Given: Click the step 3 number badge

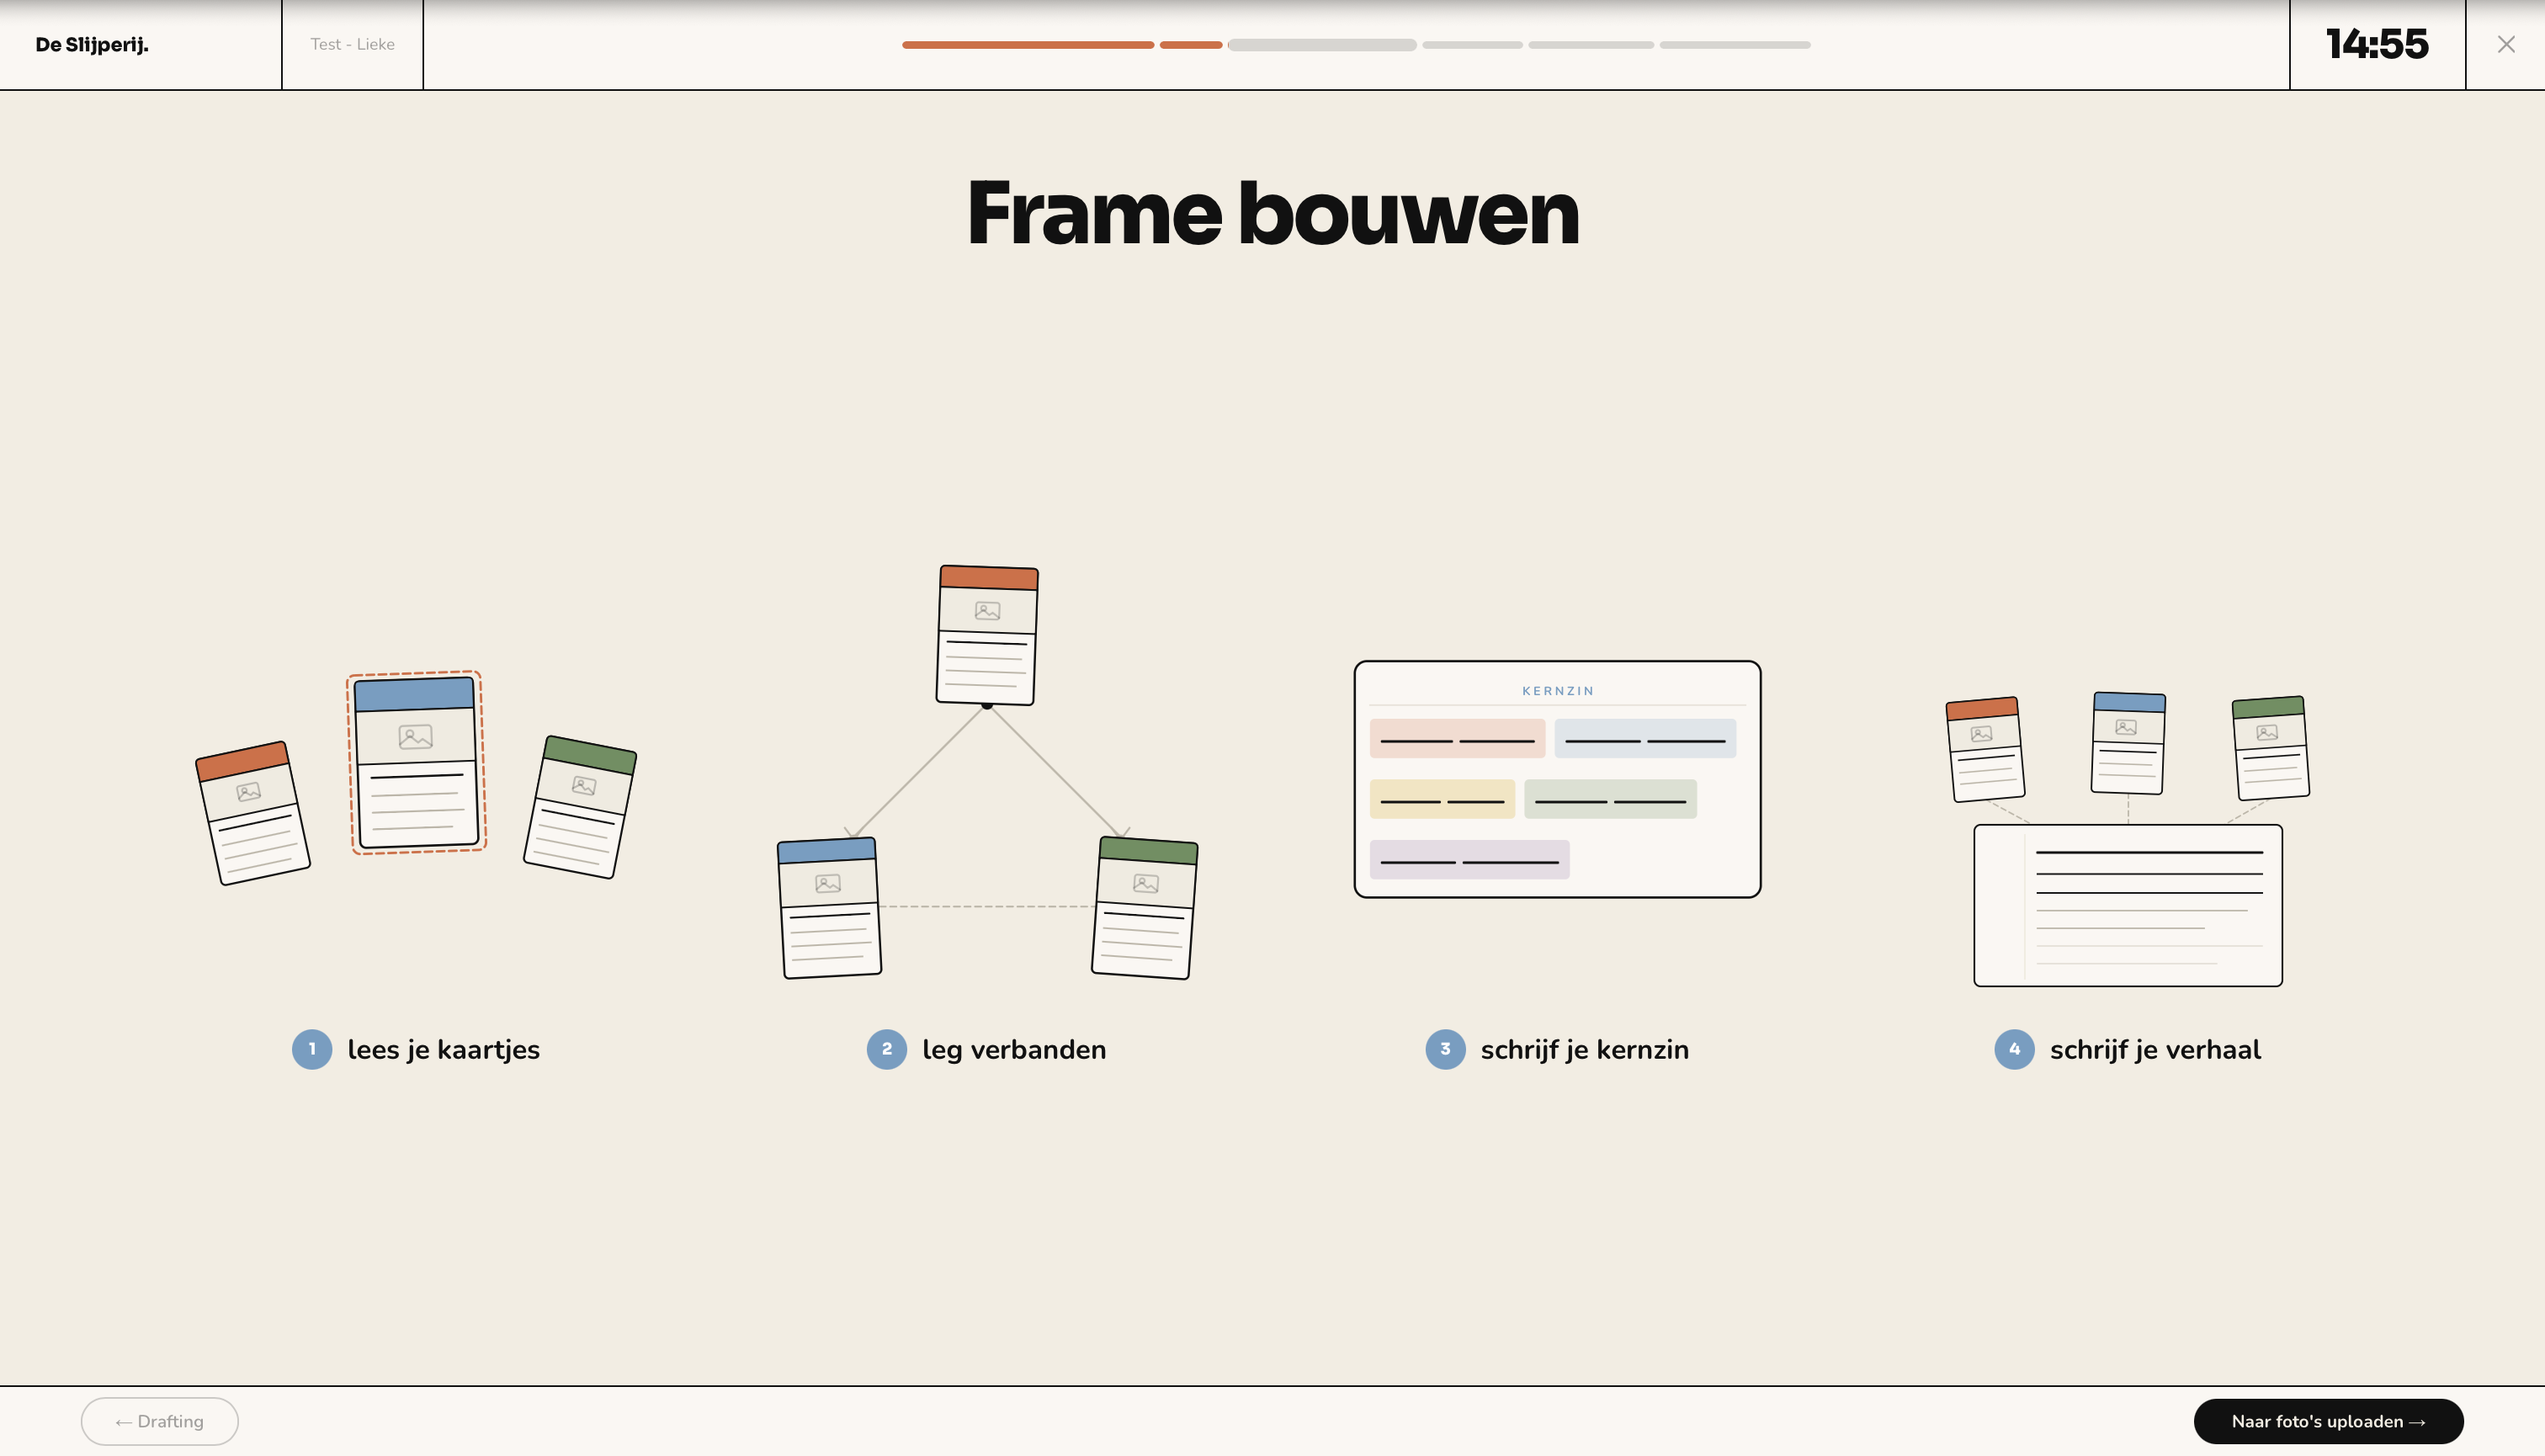Looking at the screenshot, I should click(1445, 1049).
